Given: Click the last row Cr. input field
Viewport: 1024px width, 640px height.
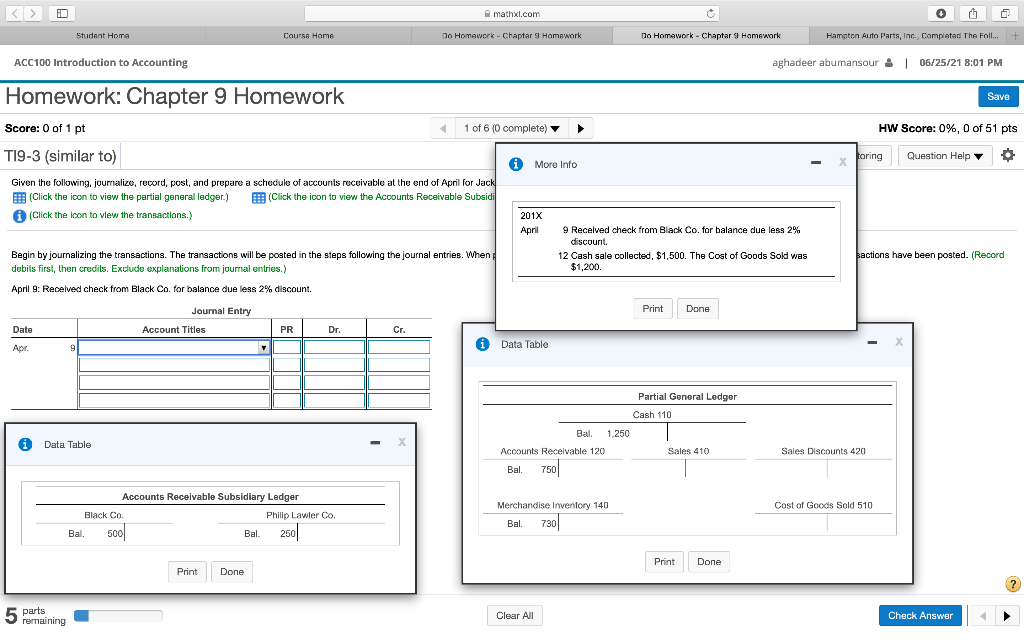Looking at the screenshot, I should tap(398, 400).
